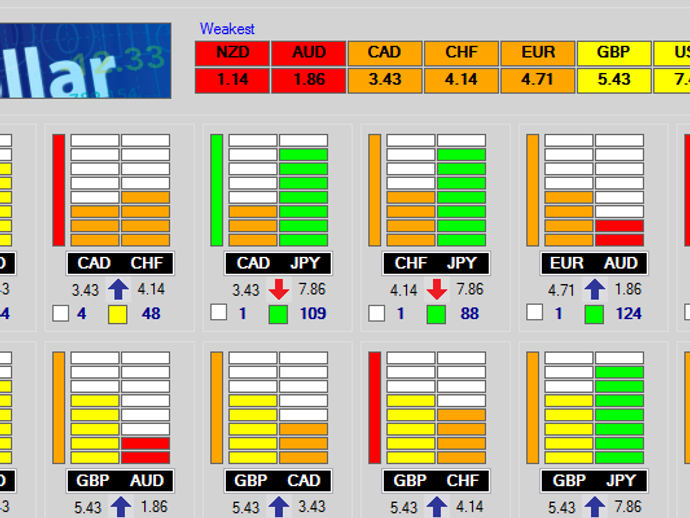Click the CHF JPY pair label
690x518 pixels.
pos(436,263)
